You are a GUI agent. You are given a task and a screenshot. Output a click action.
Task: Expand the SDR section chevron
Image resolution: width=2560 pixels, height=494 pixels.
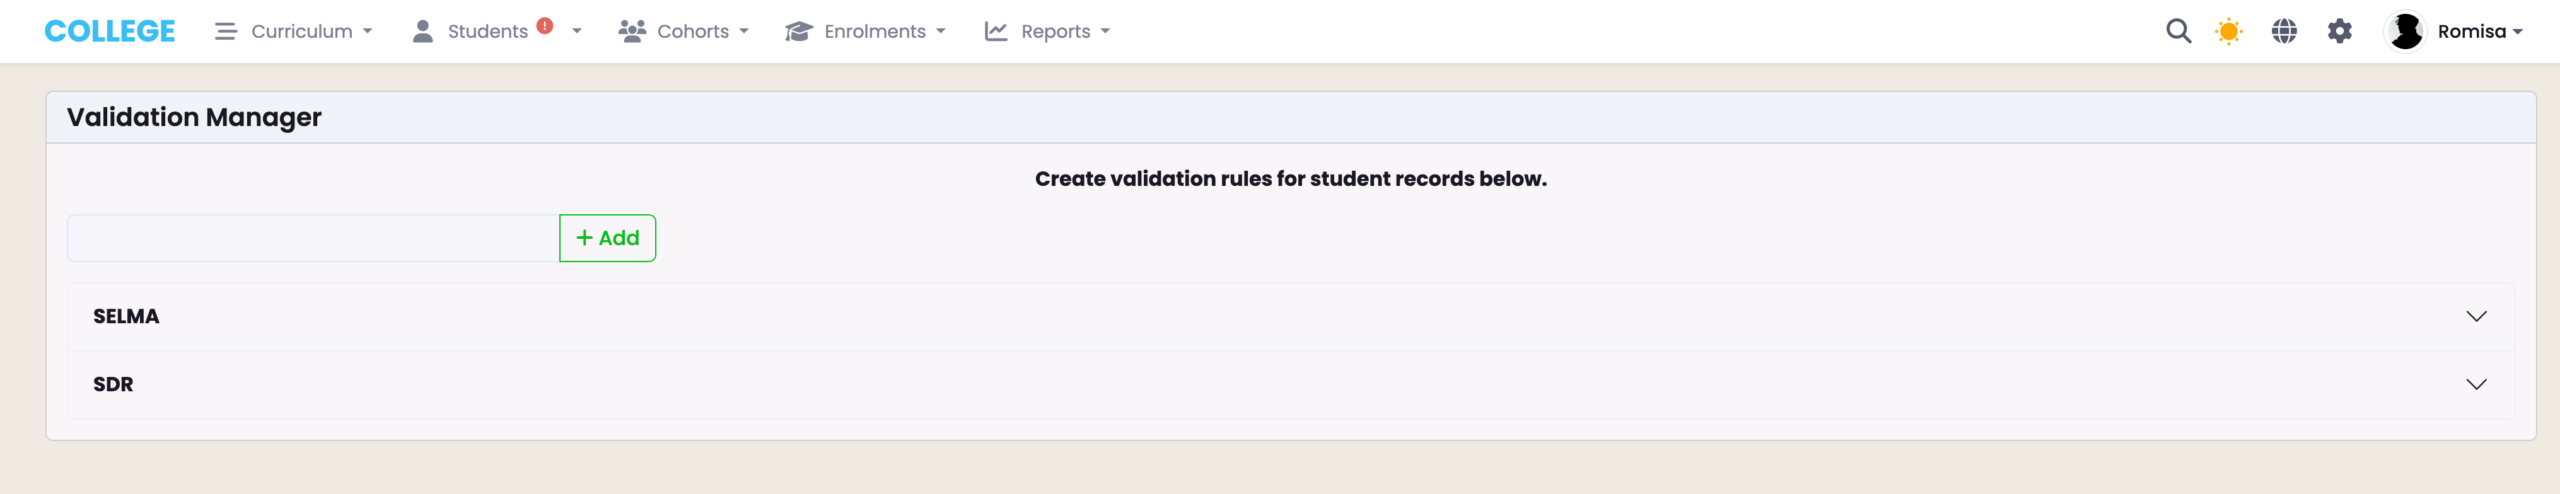click(x=2476, y=384)
